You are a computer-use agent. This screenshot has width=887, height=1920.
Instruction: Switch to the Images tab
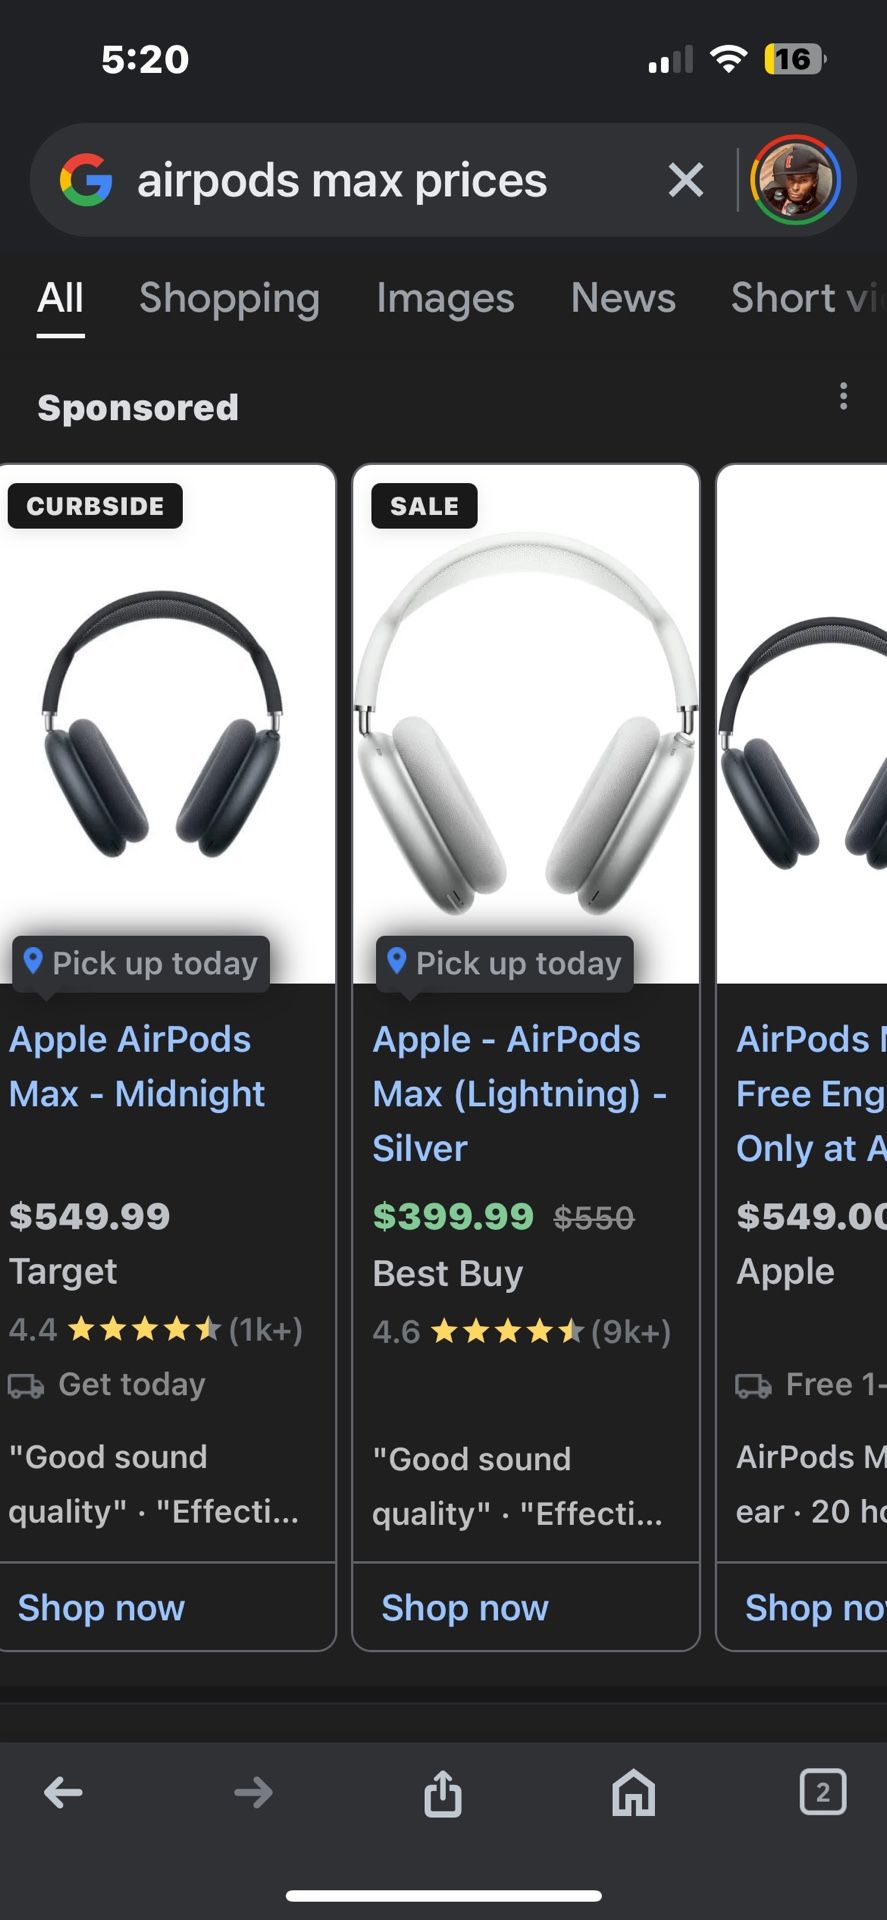[x=445, y=298]
